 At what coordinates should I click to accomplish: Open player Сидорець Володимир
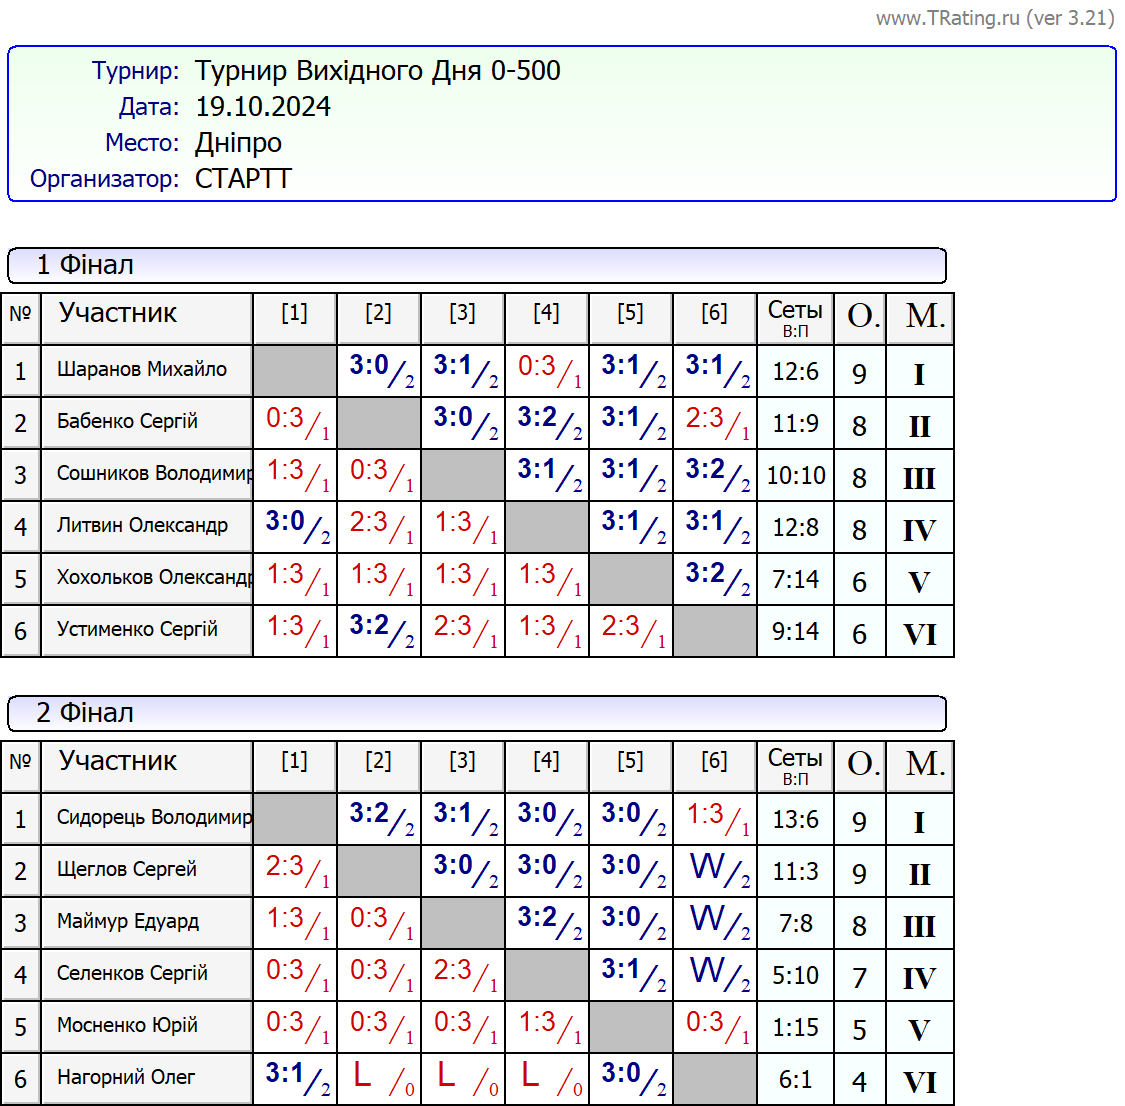(x=153, y=818)
